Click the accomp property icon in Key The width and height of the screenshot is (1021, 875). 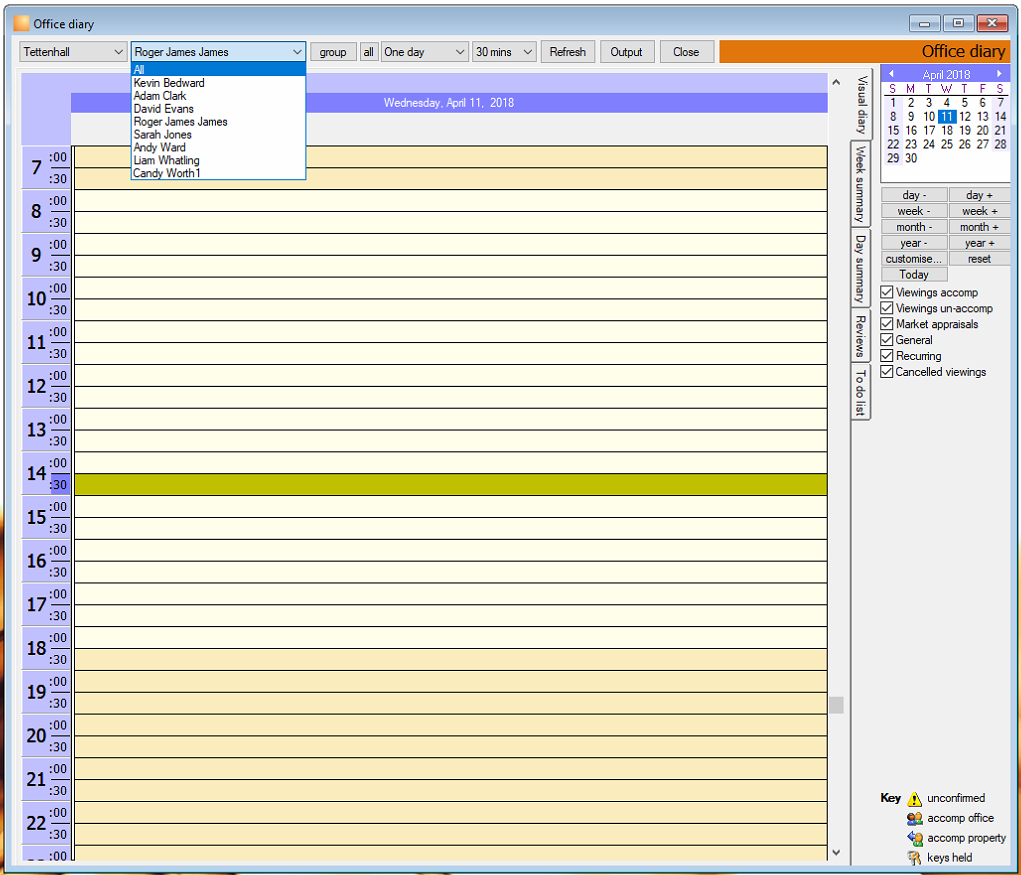click(914, 839)
